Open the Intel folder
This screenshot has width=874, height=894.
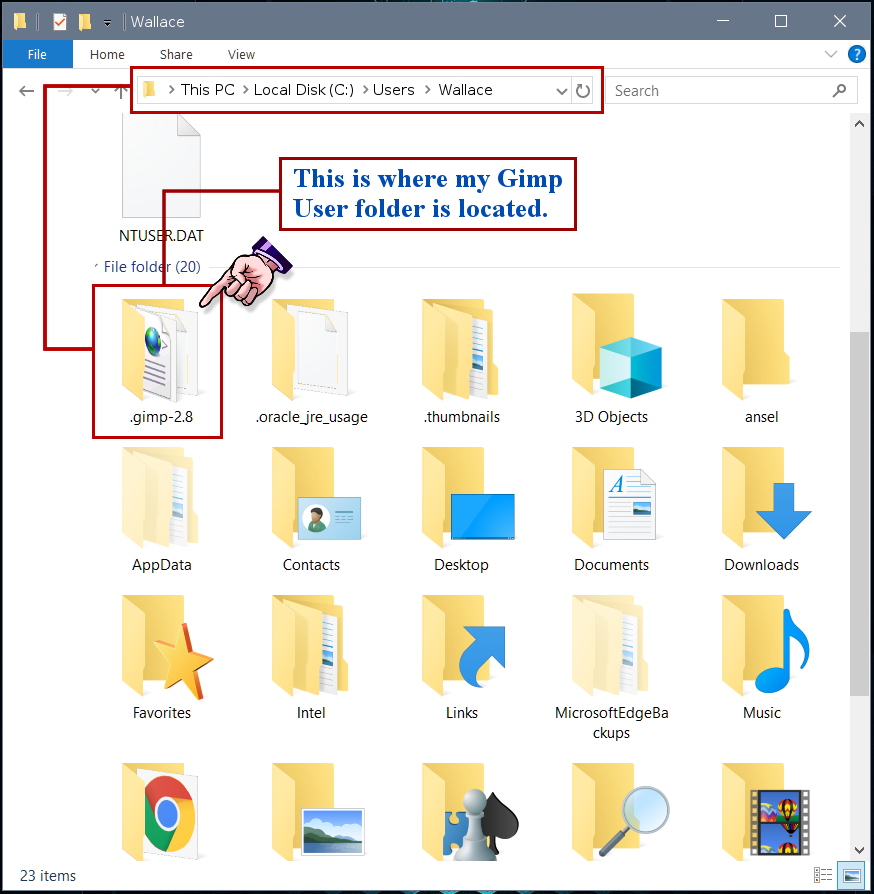click(x=311, y=657)
